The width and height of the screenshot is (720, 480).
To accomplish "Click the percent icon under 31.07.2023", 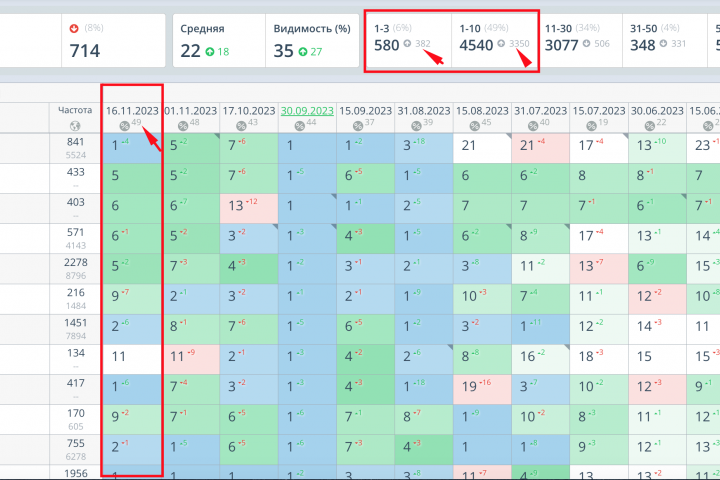I will tap(533, 125).
